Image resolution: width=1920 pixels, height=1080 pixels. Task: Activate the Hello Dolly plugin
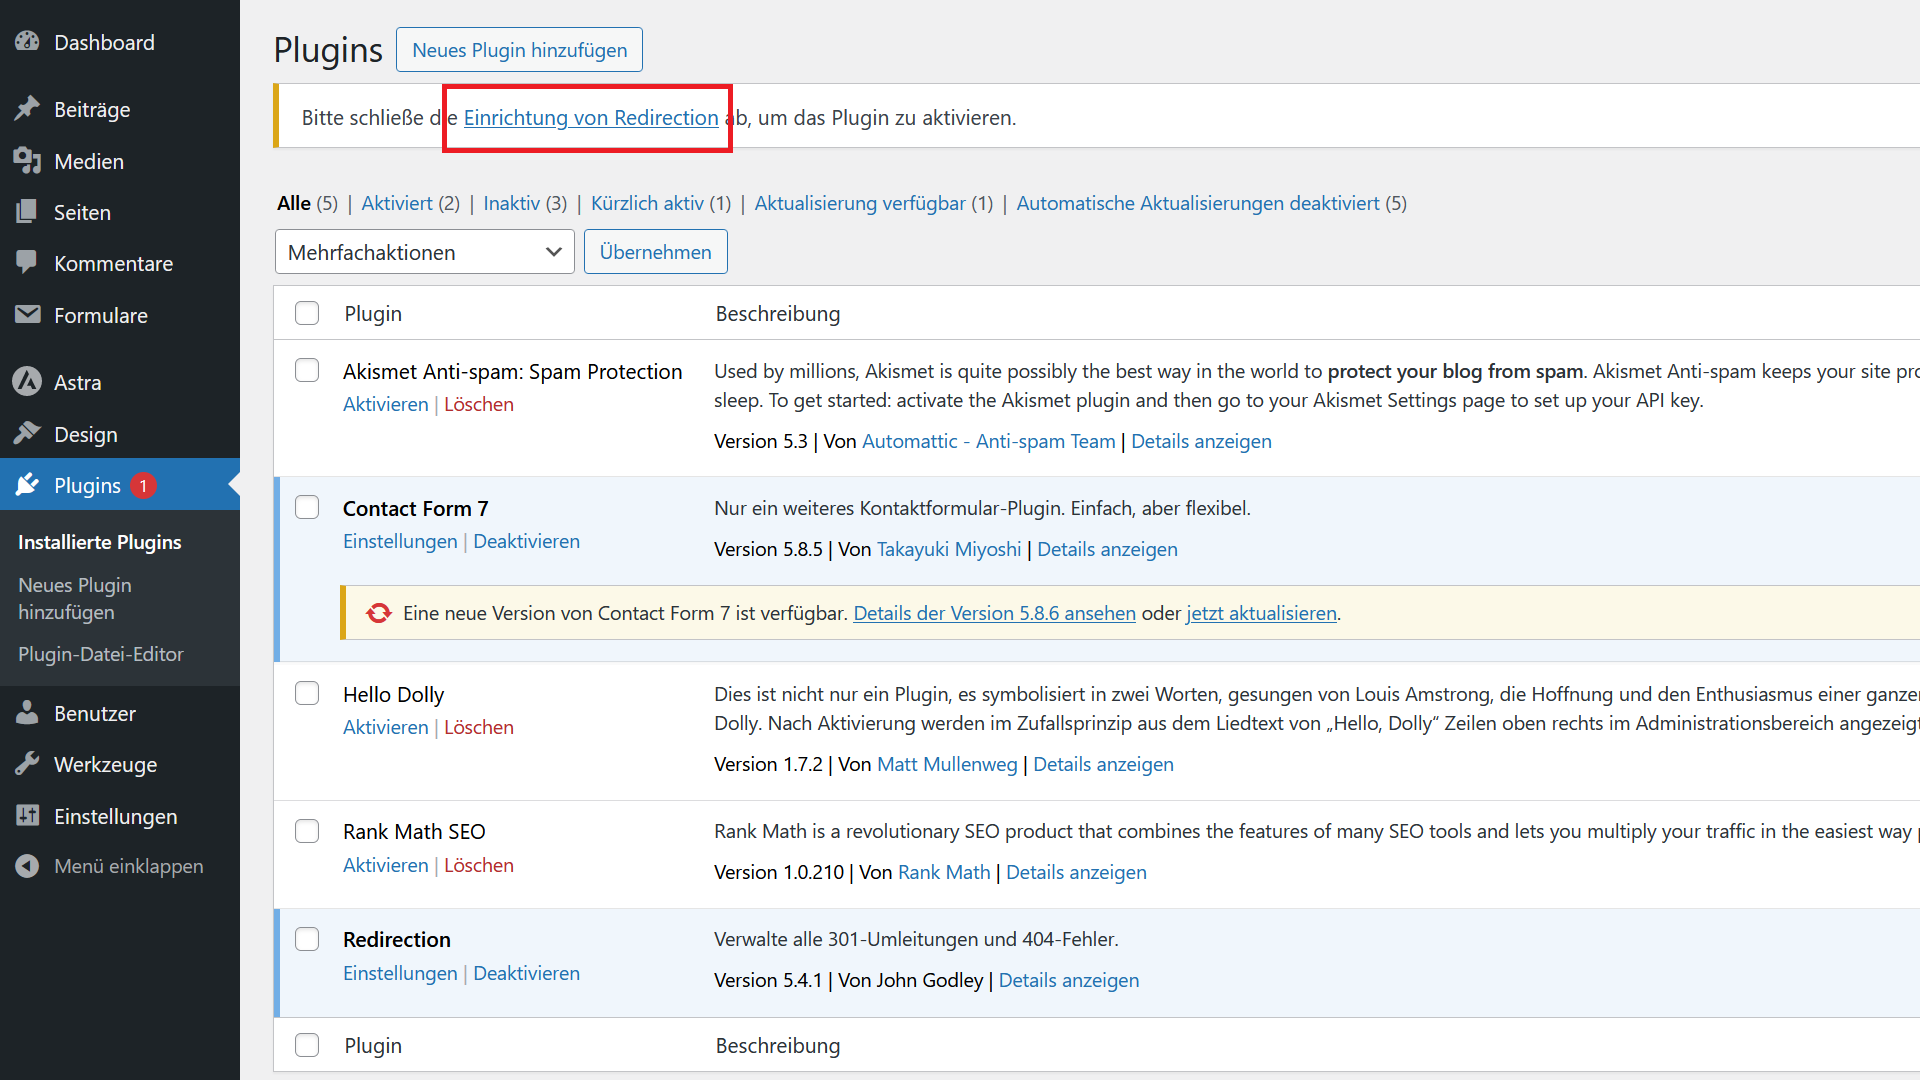tap(385, 727)
